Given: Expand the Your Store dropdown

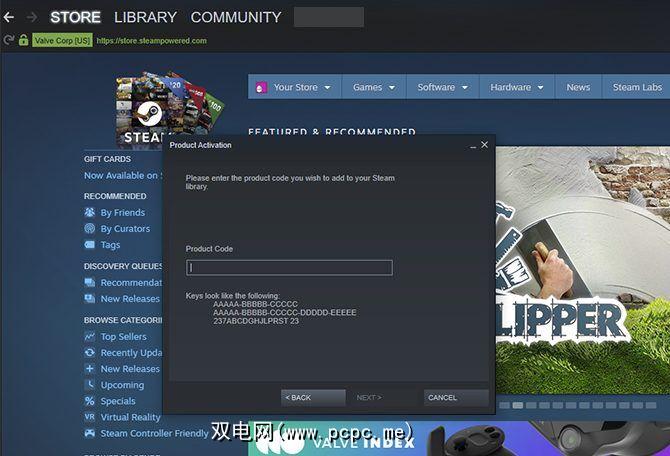Looking at the screenshot, I should pyautogui.click(x=295, y=87).
